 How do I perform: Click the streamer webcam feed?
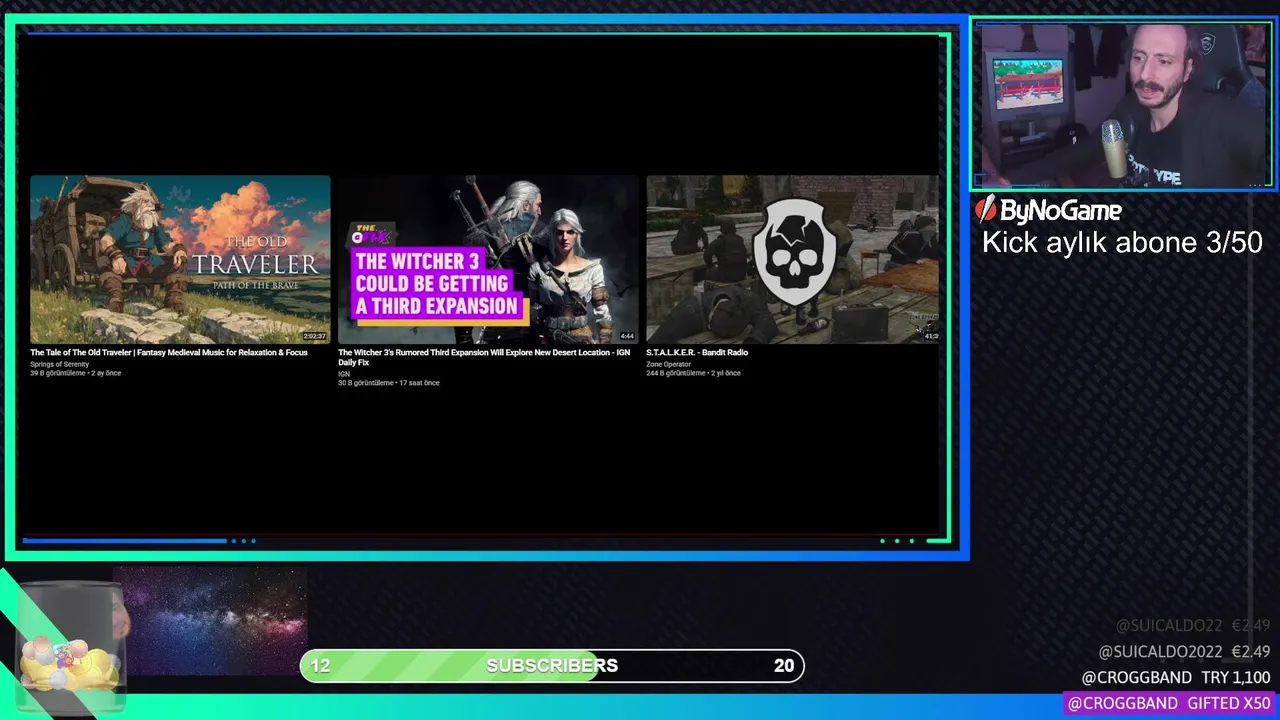1122,105
